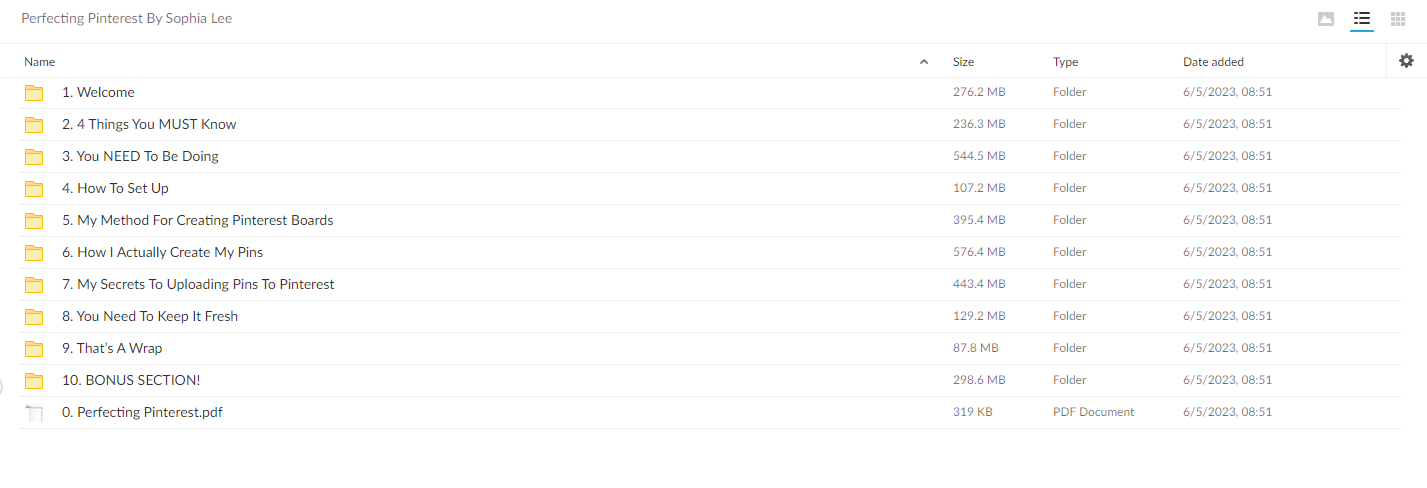1427x488 pixels.
Task: Select the list view icon
Action: click(1361, 19)
